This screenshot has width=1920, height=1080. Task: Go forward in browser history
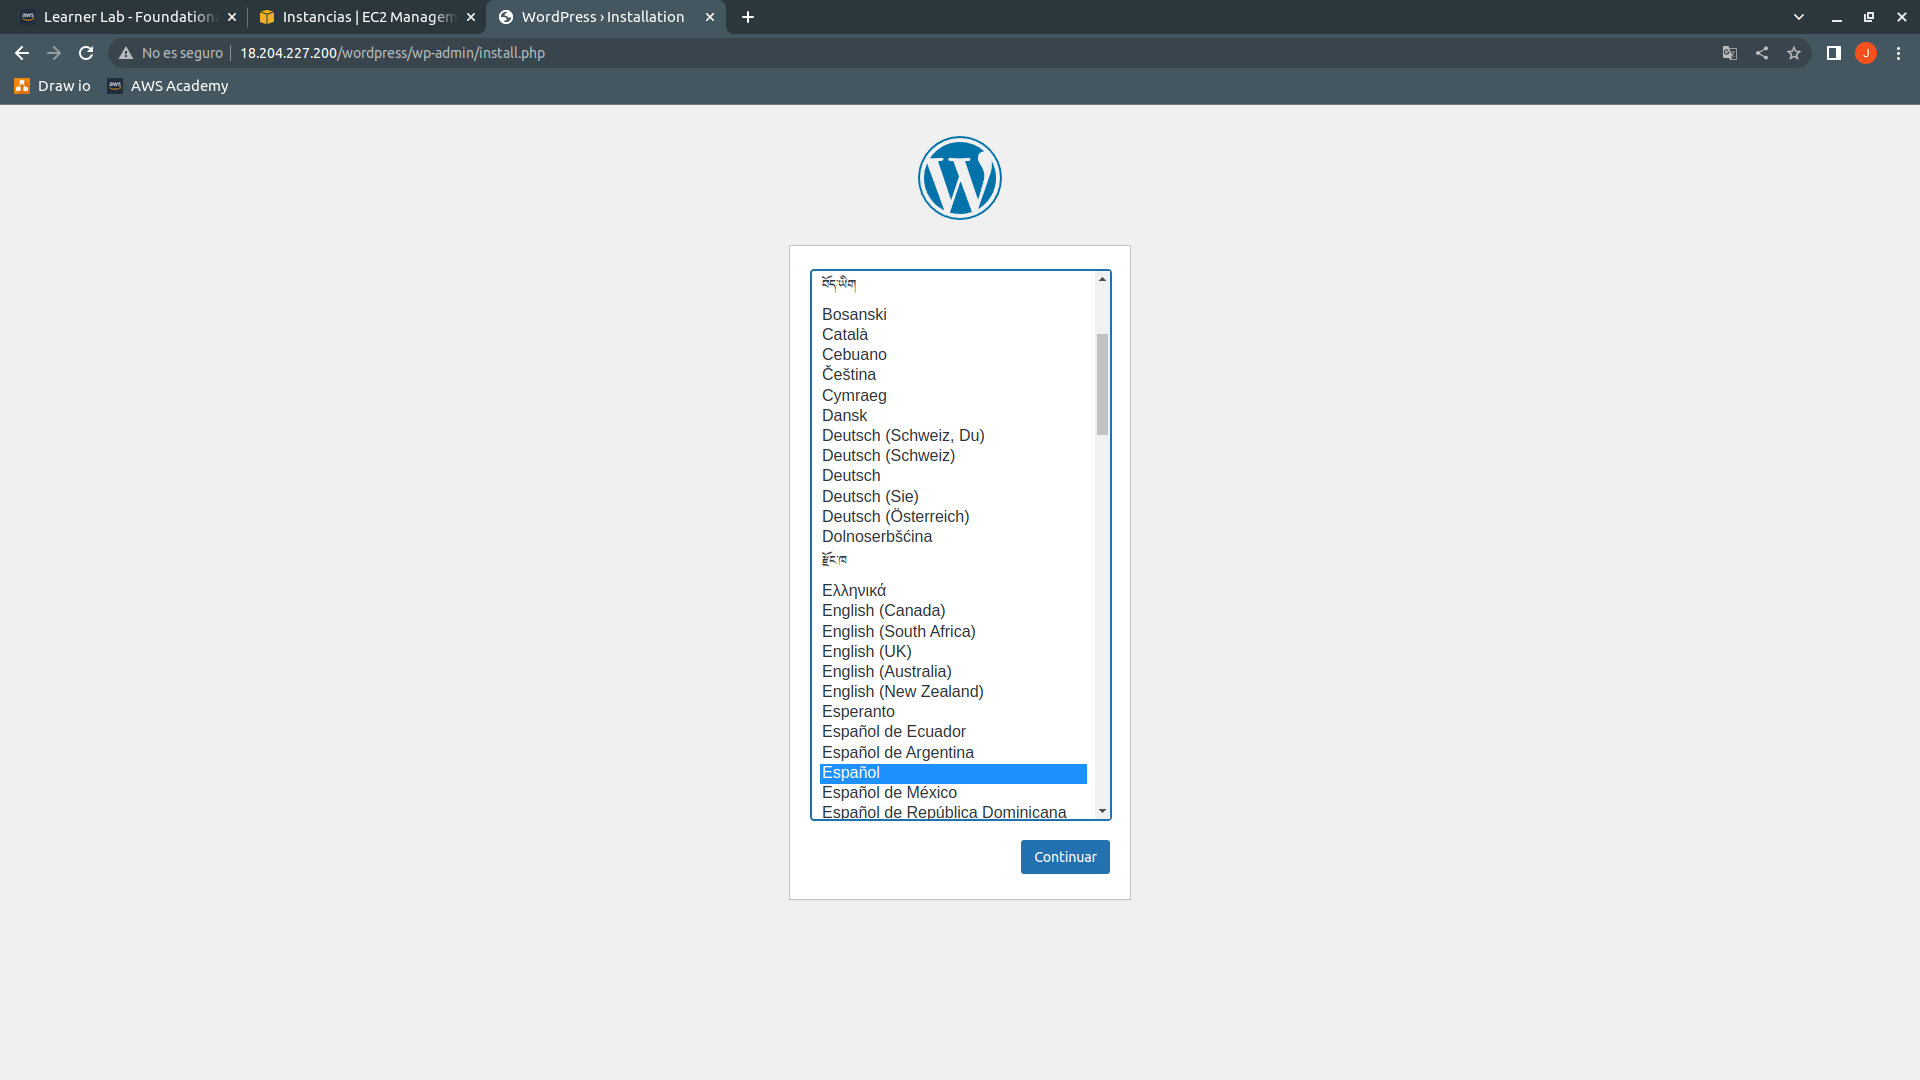(x=54, y=53)
